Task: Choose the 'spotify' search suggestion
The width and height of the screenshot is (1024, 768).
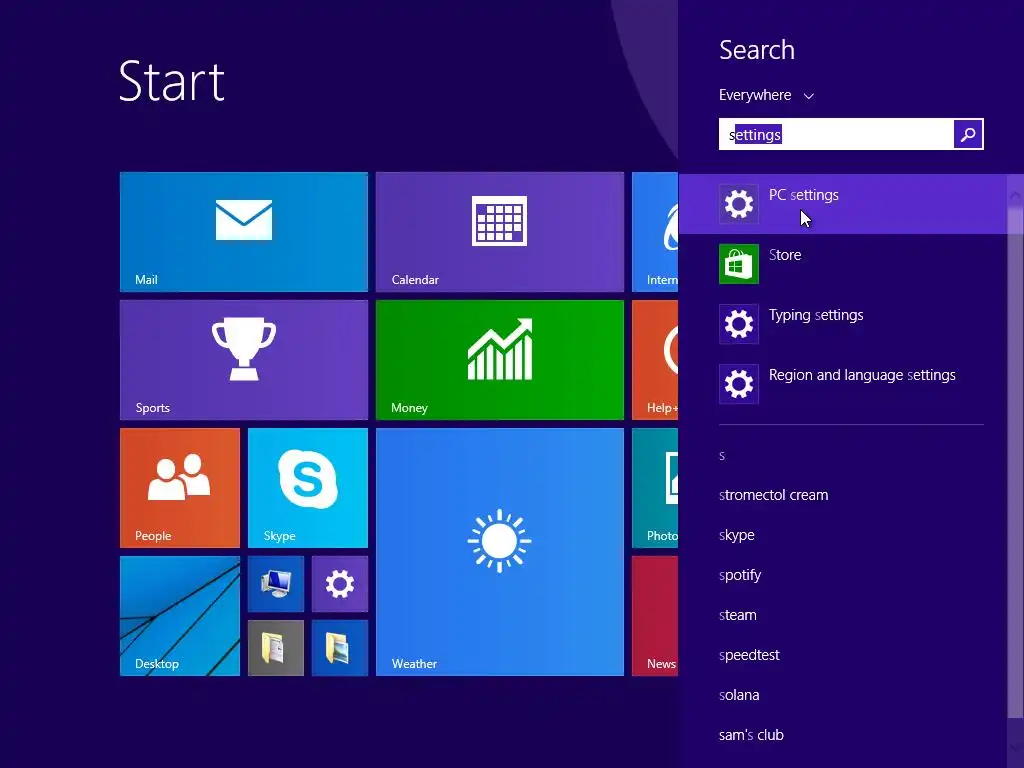Action: click(740, 575)
